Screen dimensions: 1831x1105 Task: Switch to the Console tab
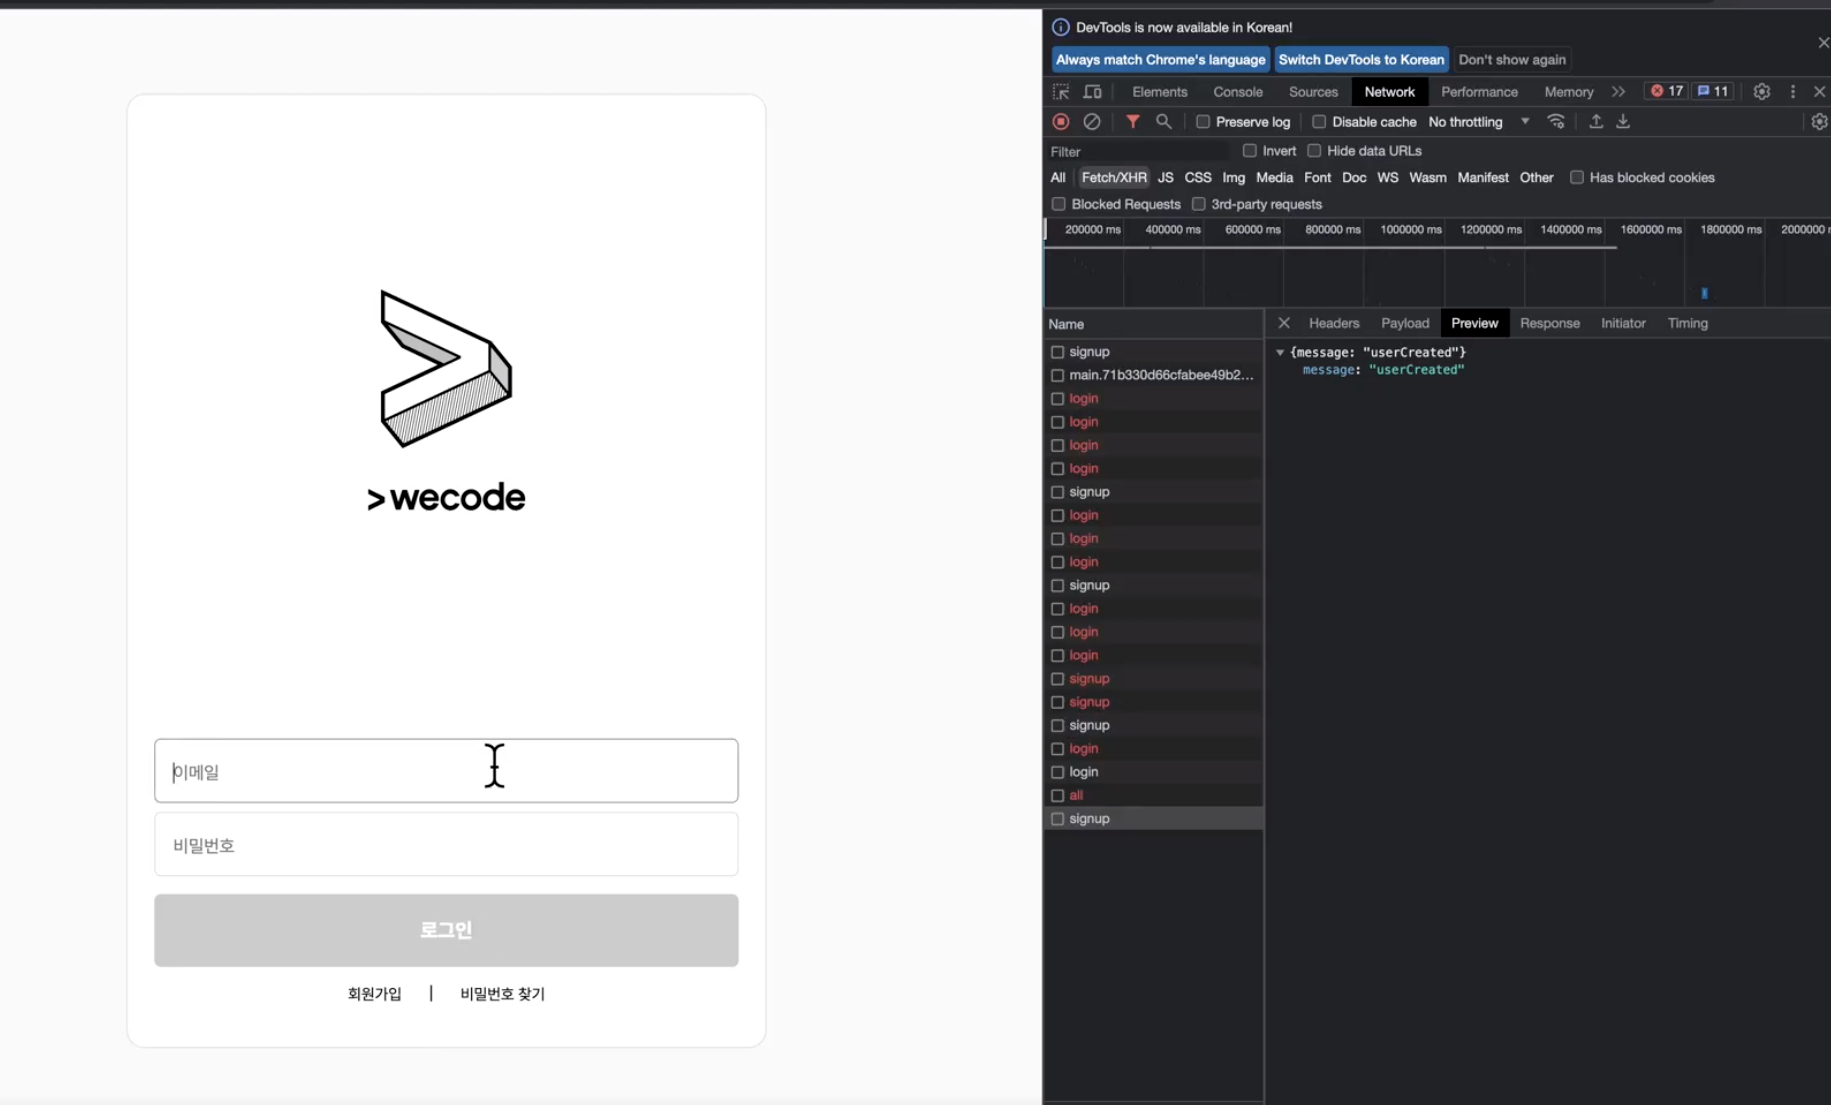1237,92
